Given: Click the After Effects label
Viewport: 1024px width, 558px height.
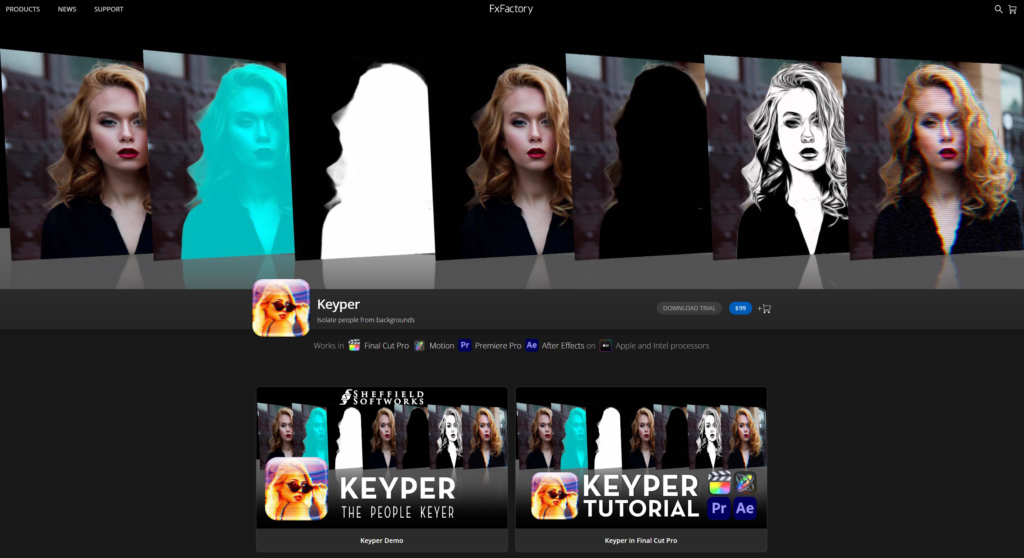Looking at the screenshot, I should pos(563,346).
